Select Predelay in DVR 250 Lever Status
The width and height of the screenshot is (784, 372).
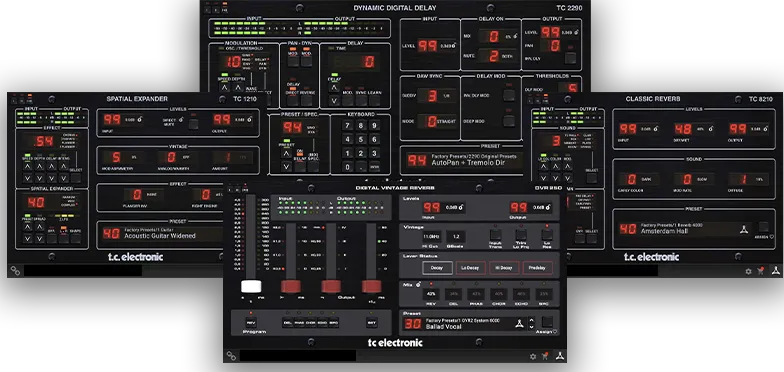click(538, 268)
